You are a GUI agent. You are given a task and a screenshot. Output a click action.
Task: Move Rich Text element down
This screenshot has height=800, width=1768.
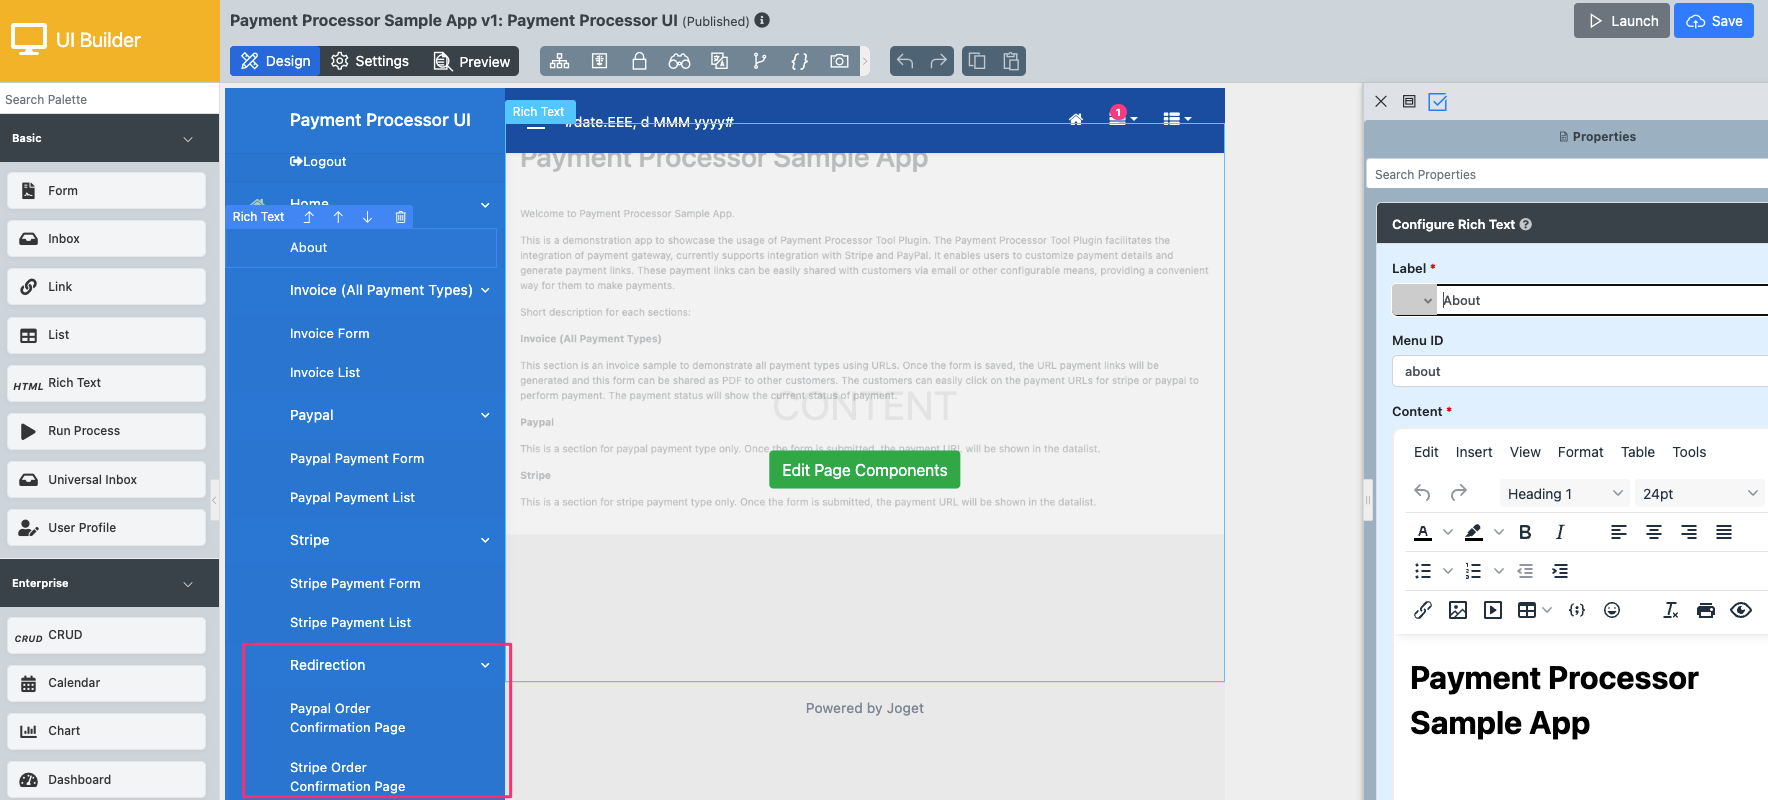368,217
